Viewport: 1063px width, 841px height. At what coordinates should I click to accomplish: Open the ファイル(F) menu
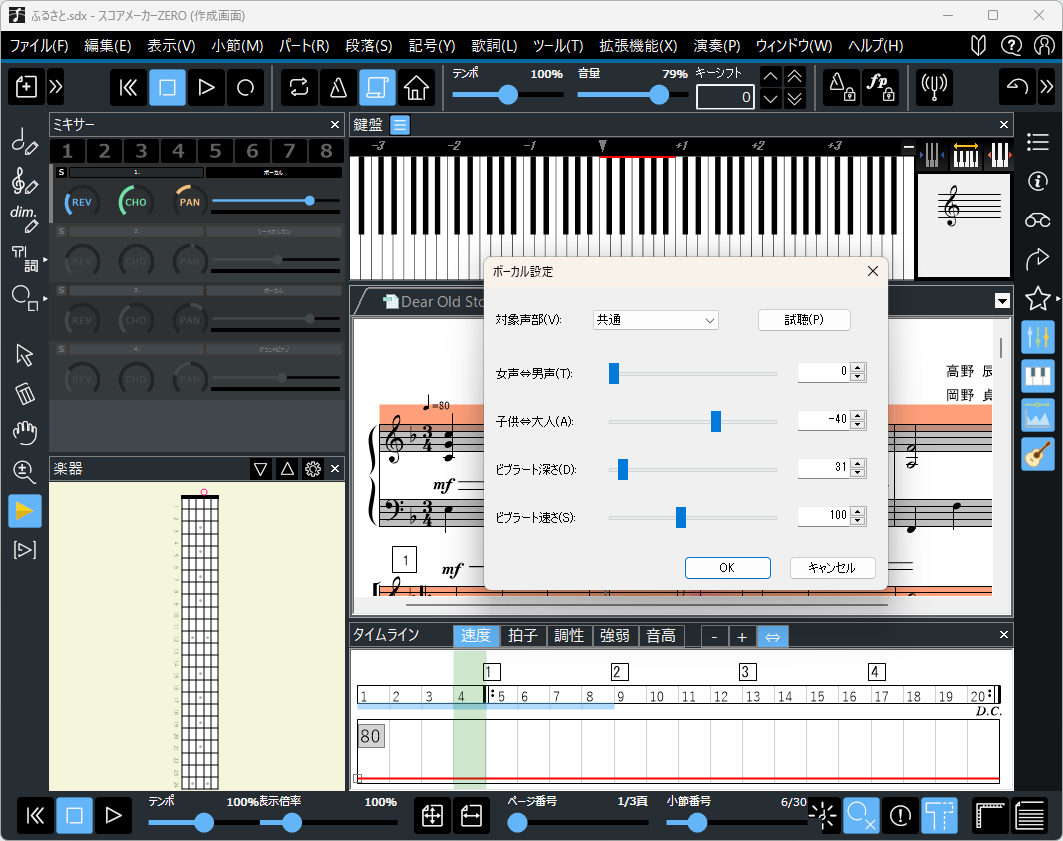(39, 46)
